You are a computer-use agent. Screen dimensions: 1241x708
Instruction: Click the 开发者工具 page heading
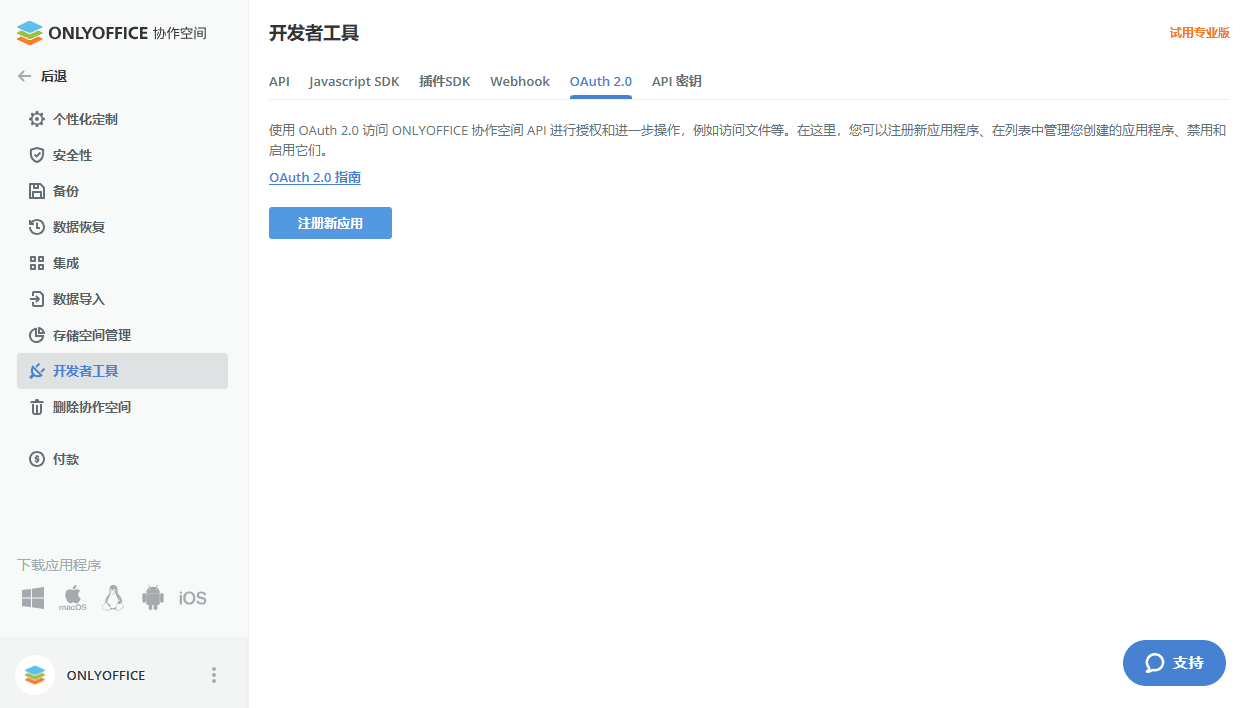click(314, 33)
